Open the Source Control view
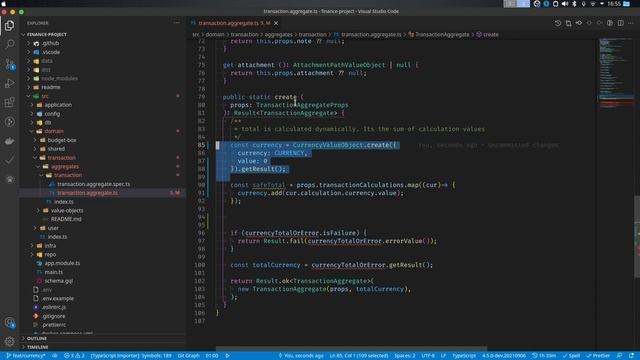640x360 pixels. (x=9, y=64)
